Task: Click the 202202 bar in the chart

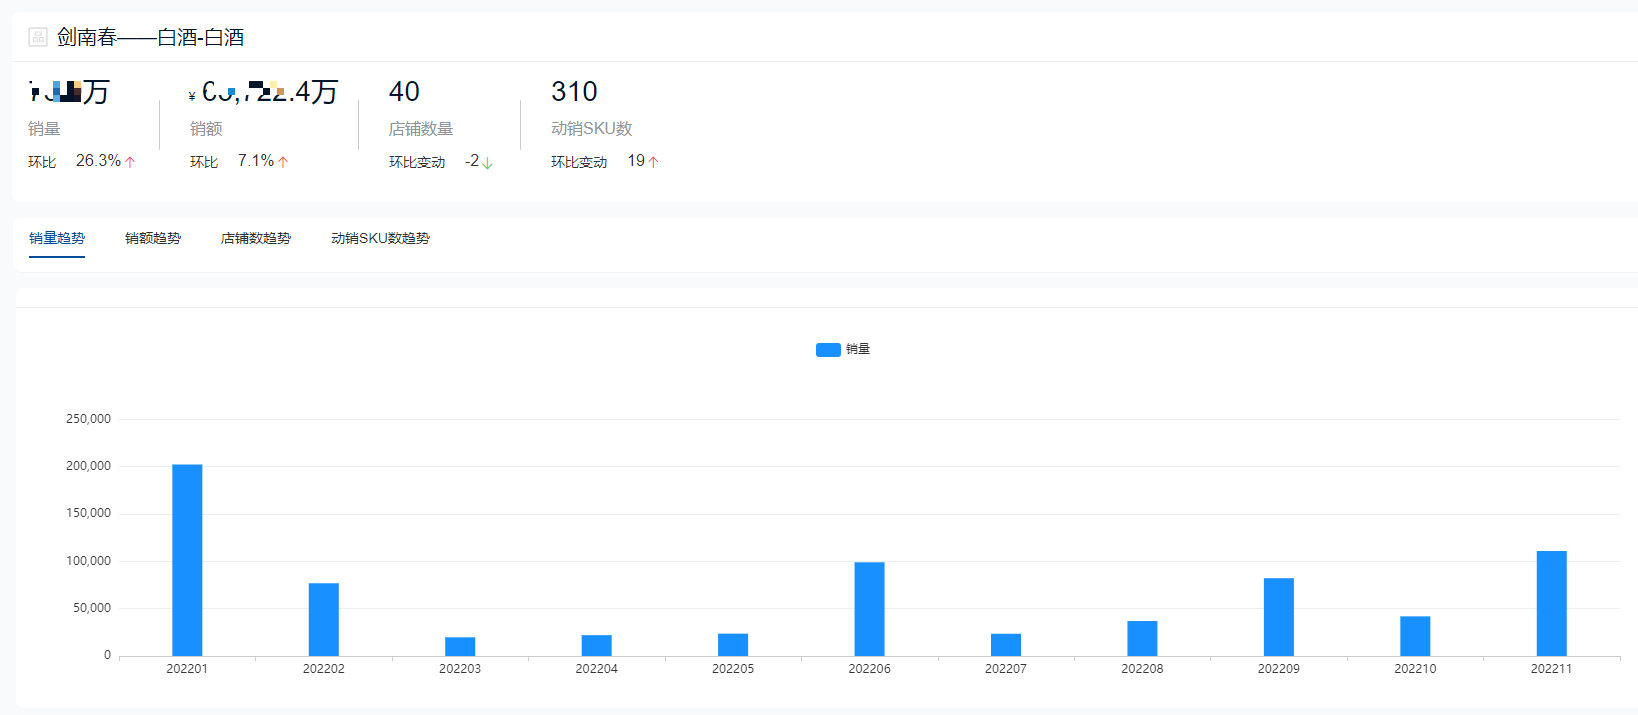Action: coord(323,619)
